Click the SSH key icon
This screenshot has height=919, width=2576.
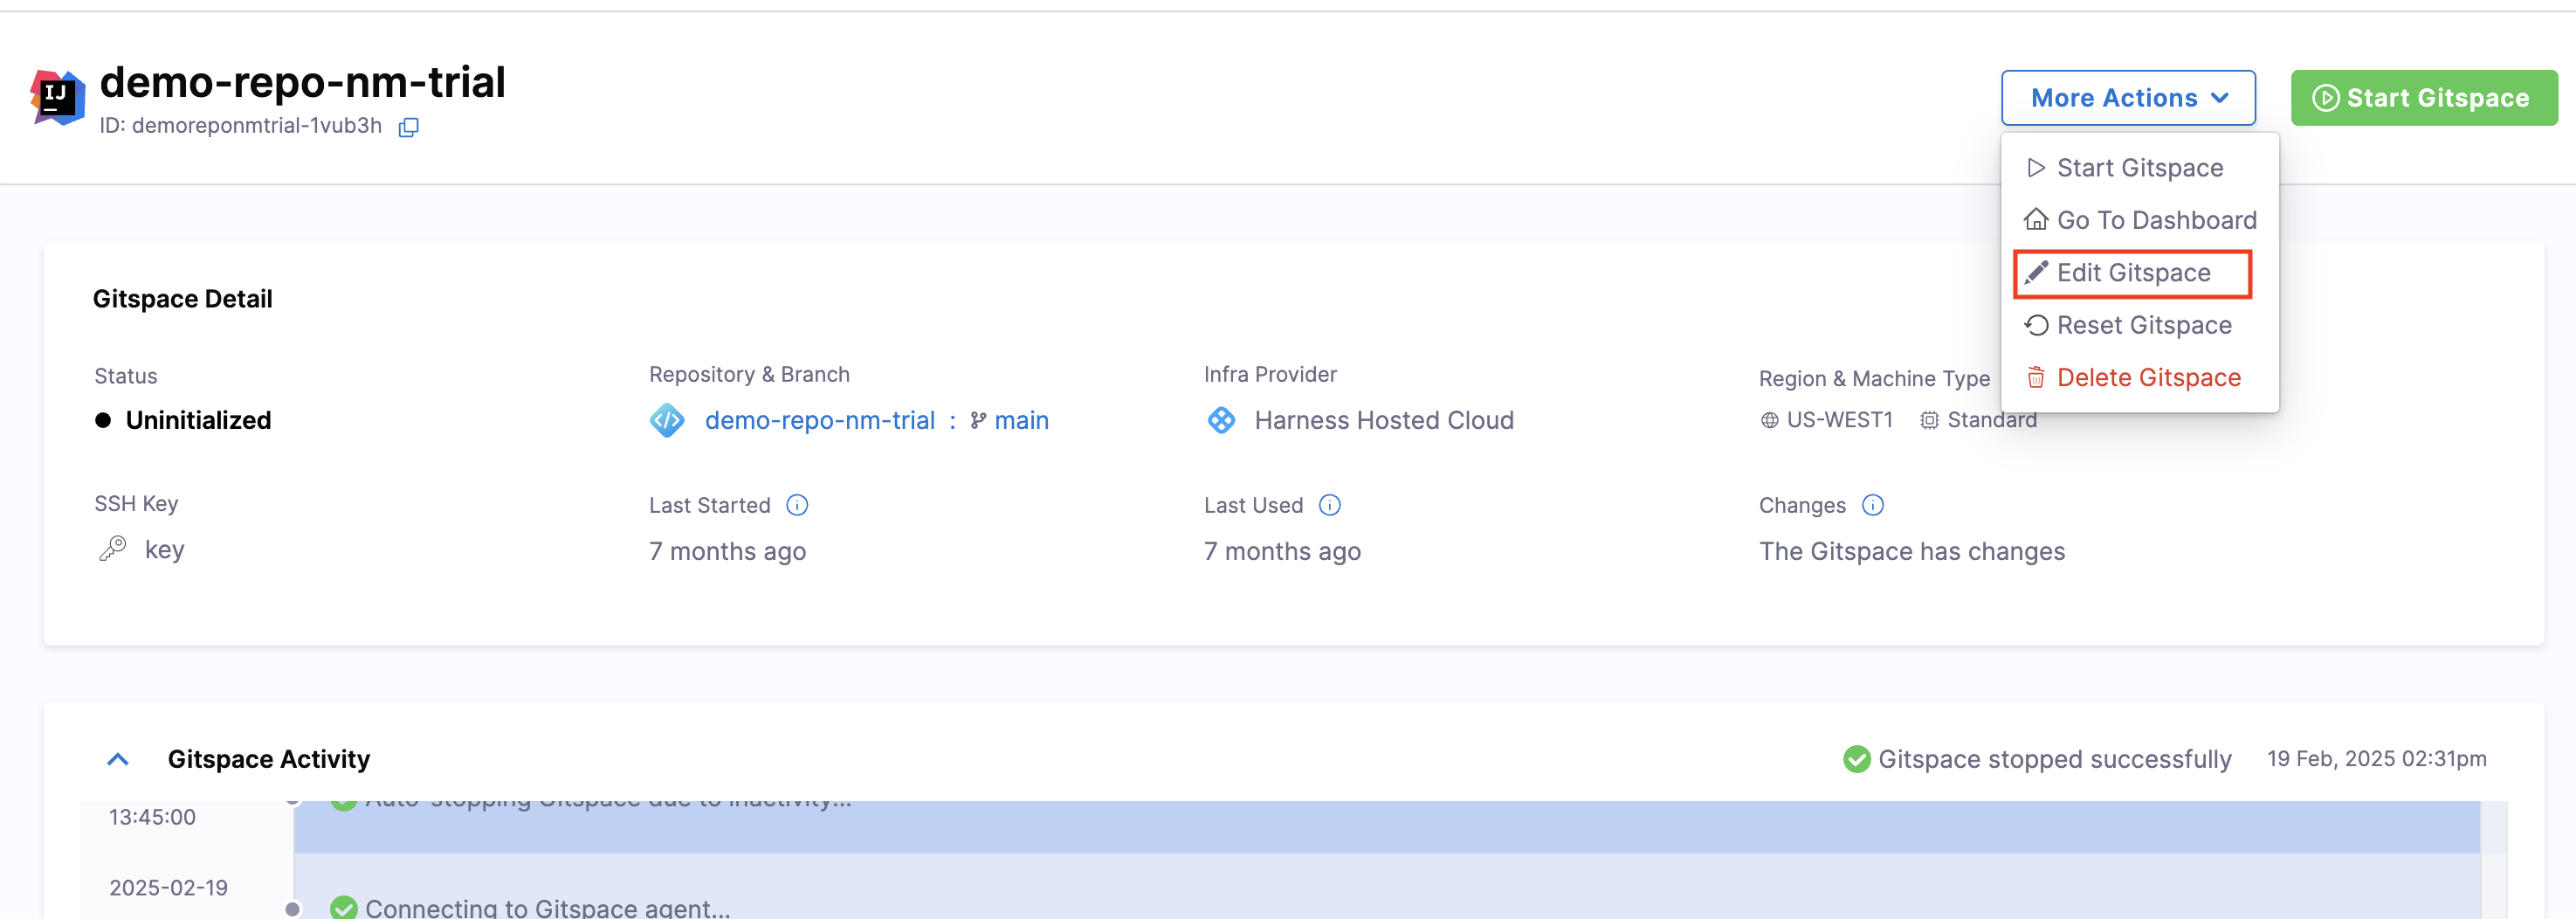(113, 549)
